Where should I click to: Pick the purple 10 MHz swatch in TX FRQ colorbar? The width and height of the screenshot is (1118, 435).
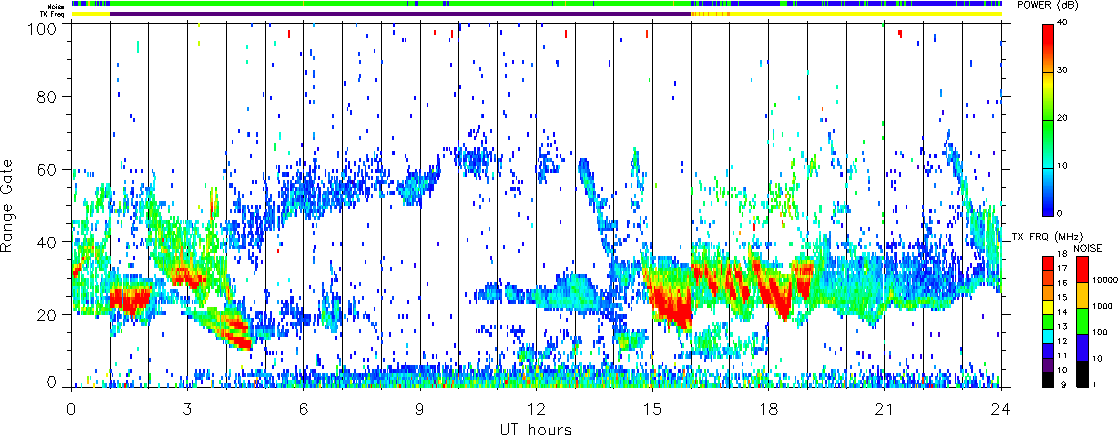(x=1048, y=365)
